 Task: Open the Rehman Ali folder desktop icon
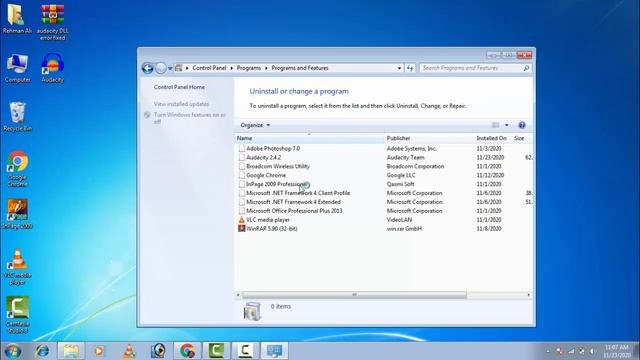pyautogui.click(x=16, y=18)
